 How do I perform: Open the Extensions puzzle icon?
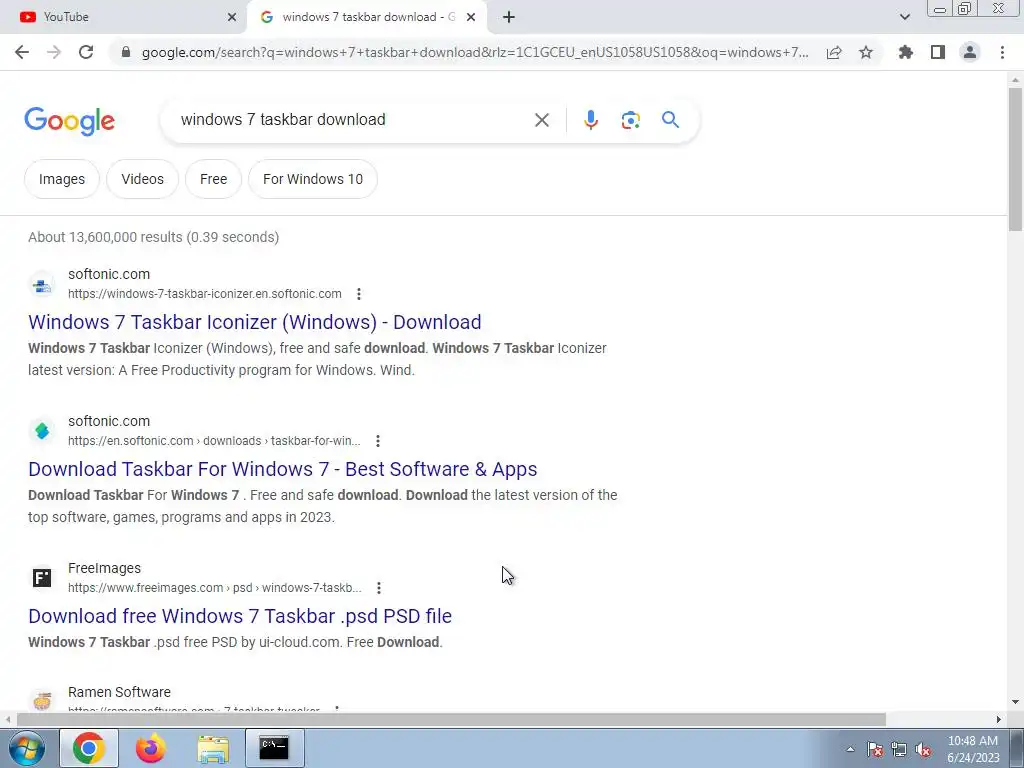pyautogui.click(x=906, y=52)
